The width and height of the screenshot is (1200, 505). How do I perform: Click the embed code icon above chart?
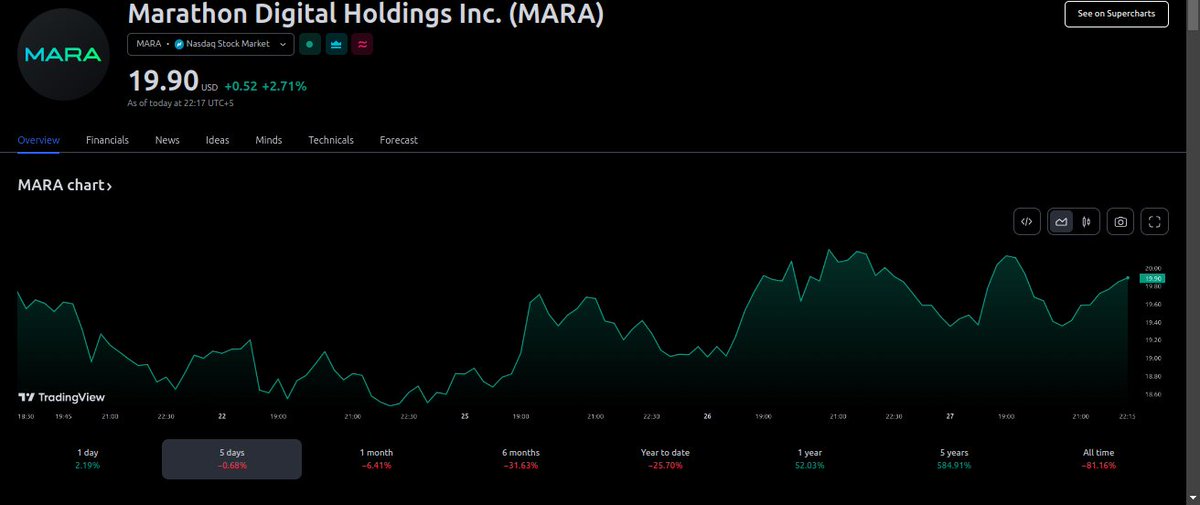(1027, 222)
